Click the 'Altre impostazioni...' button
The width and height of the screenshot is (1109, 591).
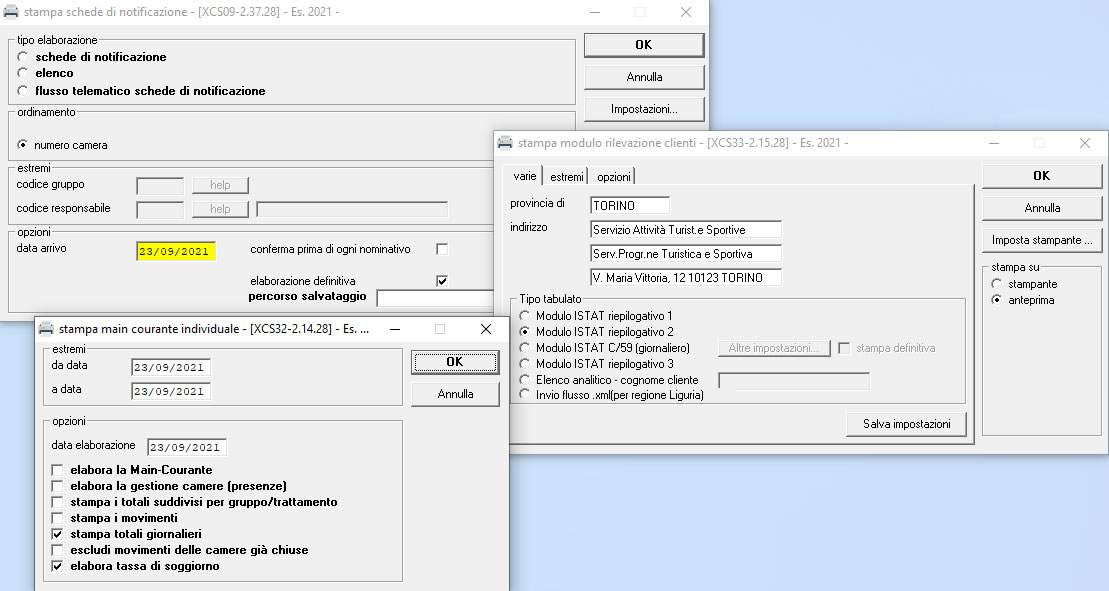pos(774,348)
